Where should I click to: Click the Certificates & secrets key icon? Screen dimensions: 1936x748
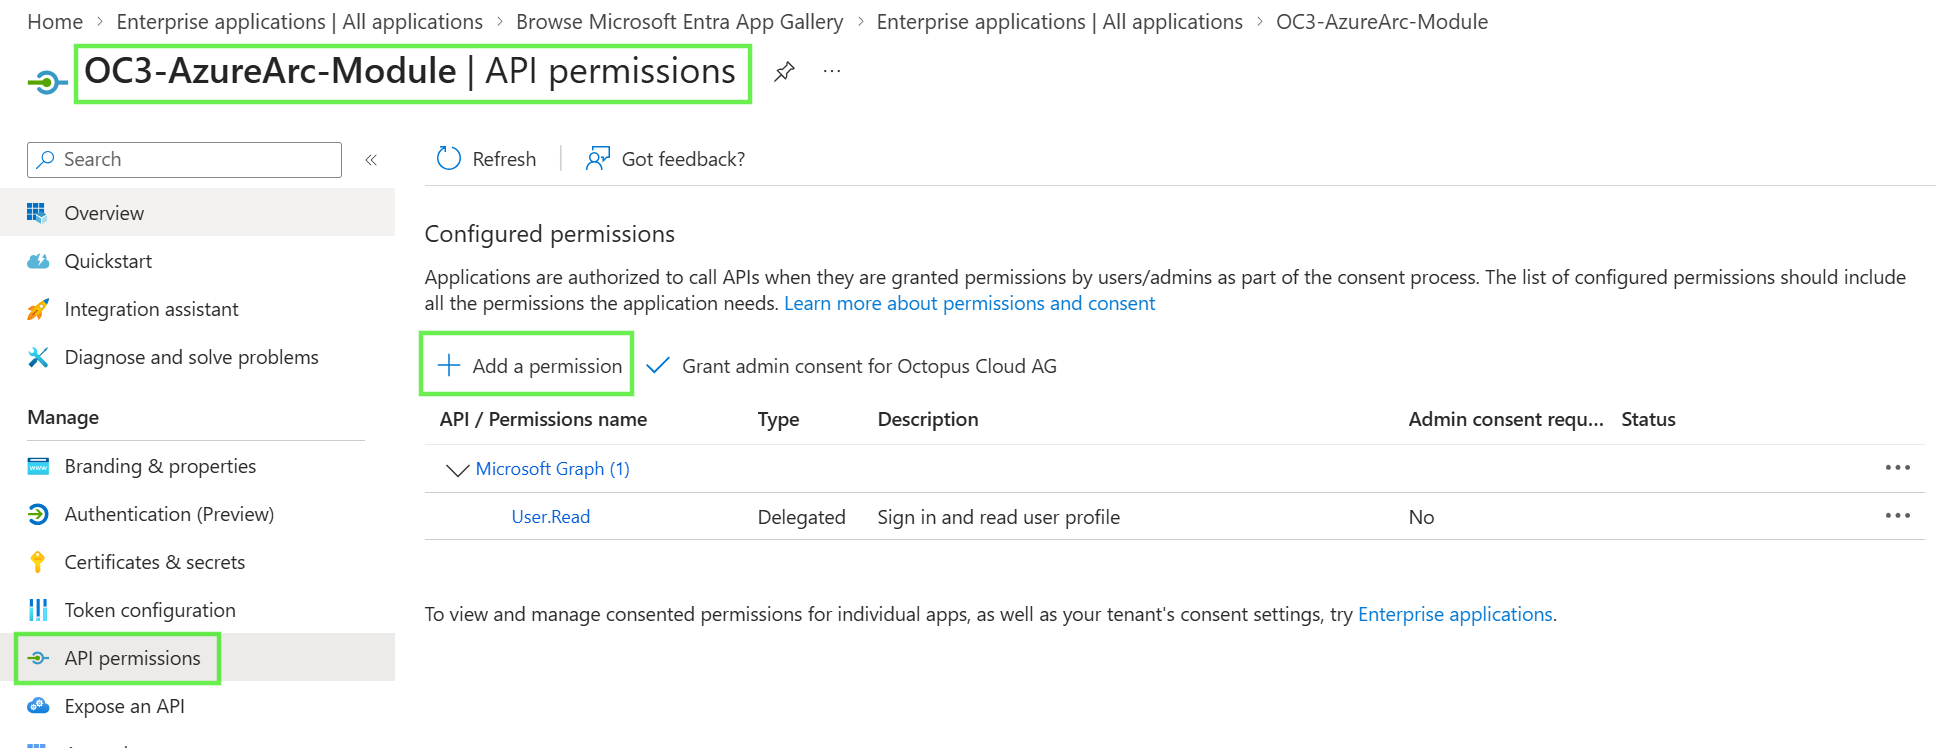pyautogui.click(x=38, y=562)
